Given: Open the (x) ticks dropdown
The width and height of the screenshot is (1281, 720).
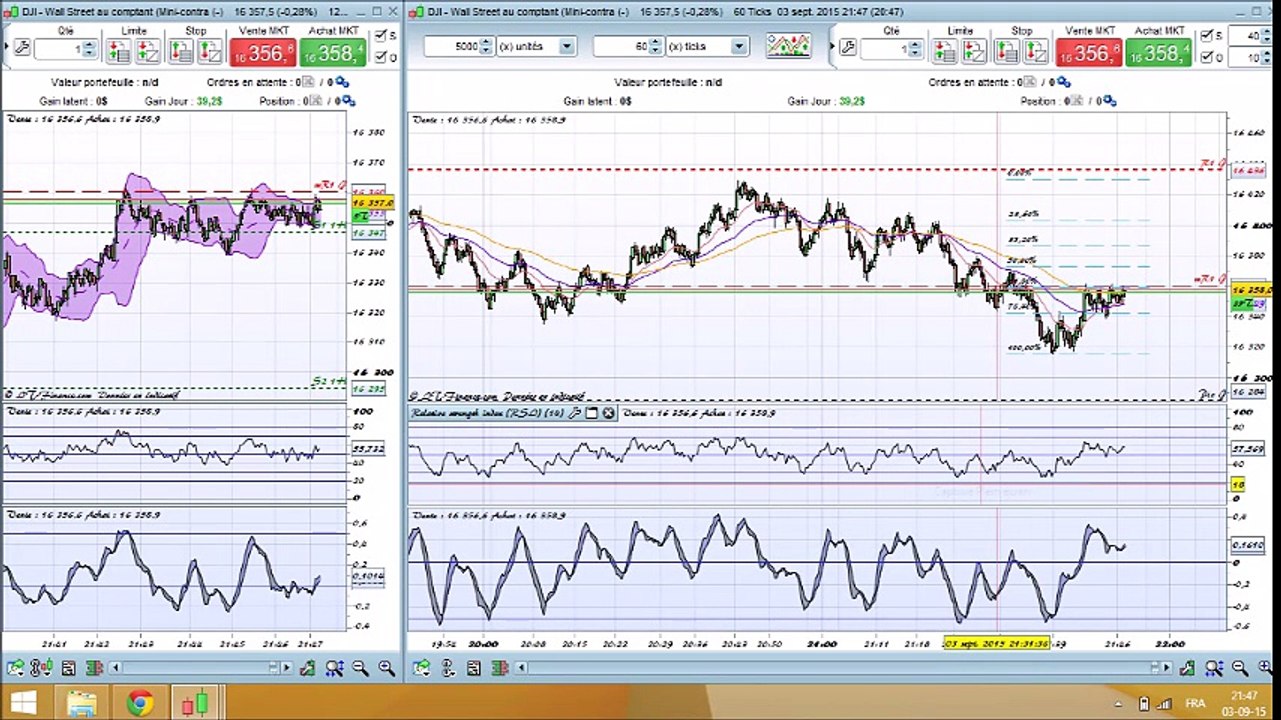Looking at the screenshot, I should coord(738,47).
